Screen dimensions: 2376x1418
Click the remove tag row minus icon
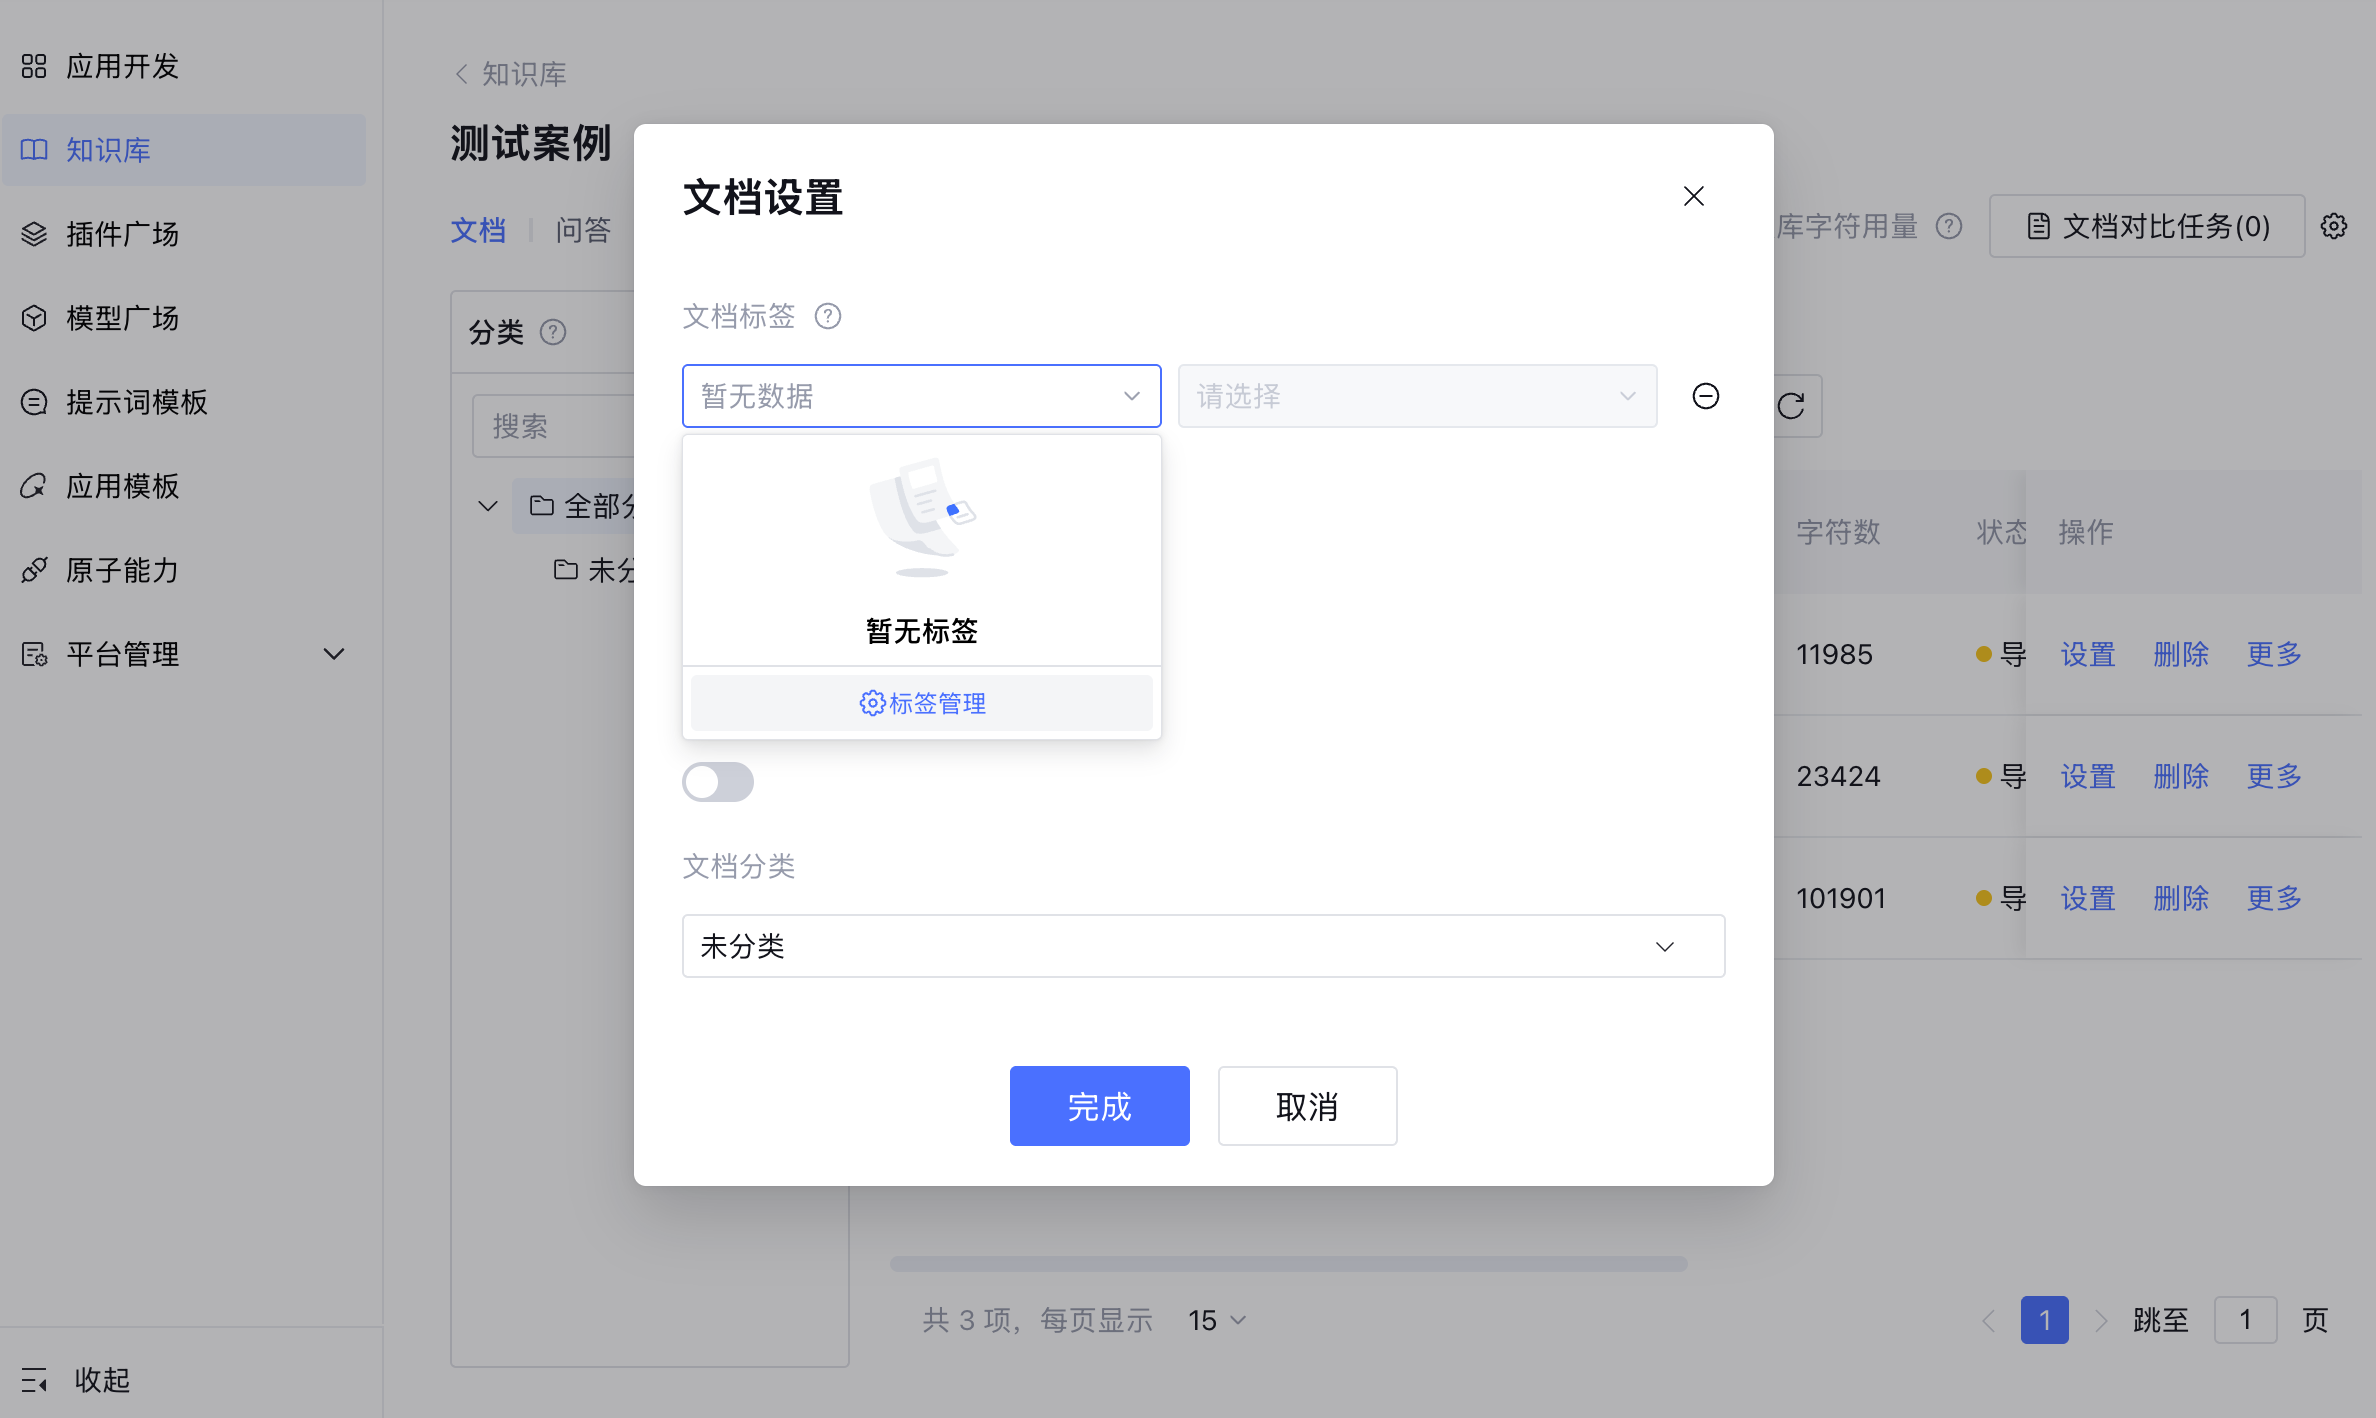[x=1705, y=396]
